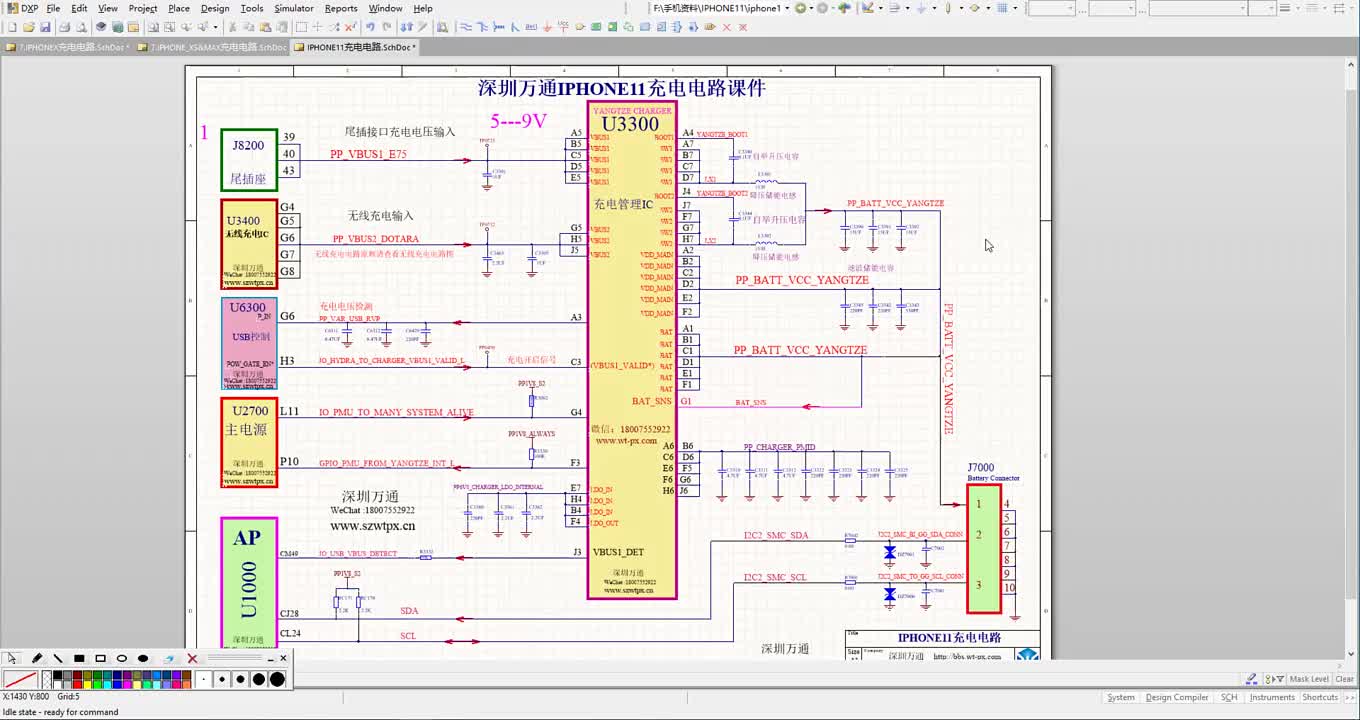Click the Redo arrow icon
Screen dimensions: 1360x720
click(x=387, y=27)
